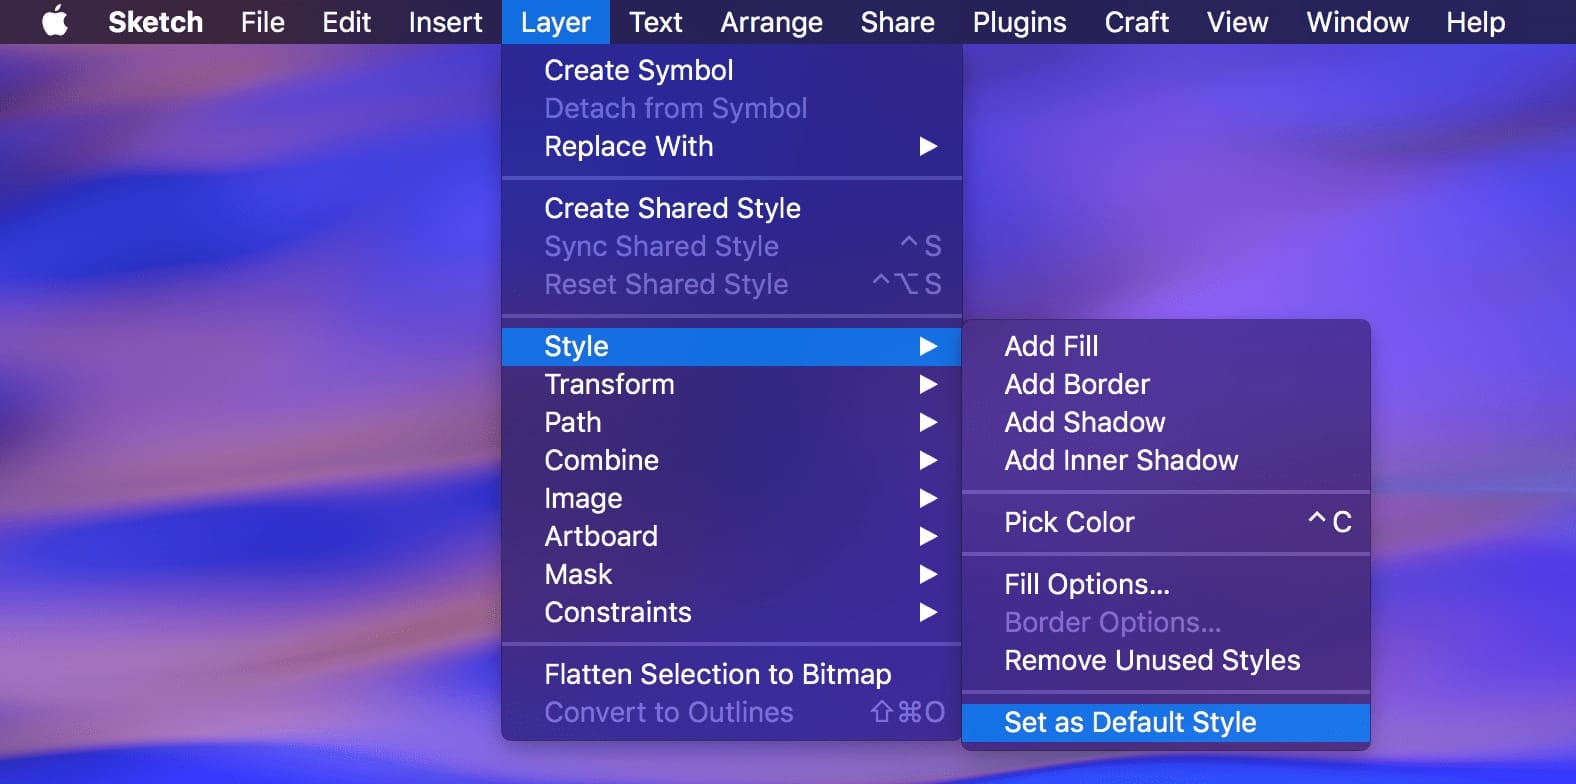Expand the Path submenu
This screenshot has width=1576, height=784.
(x=732, y=422)
